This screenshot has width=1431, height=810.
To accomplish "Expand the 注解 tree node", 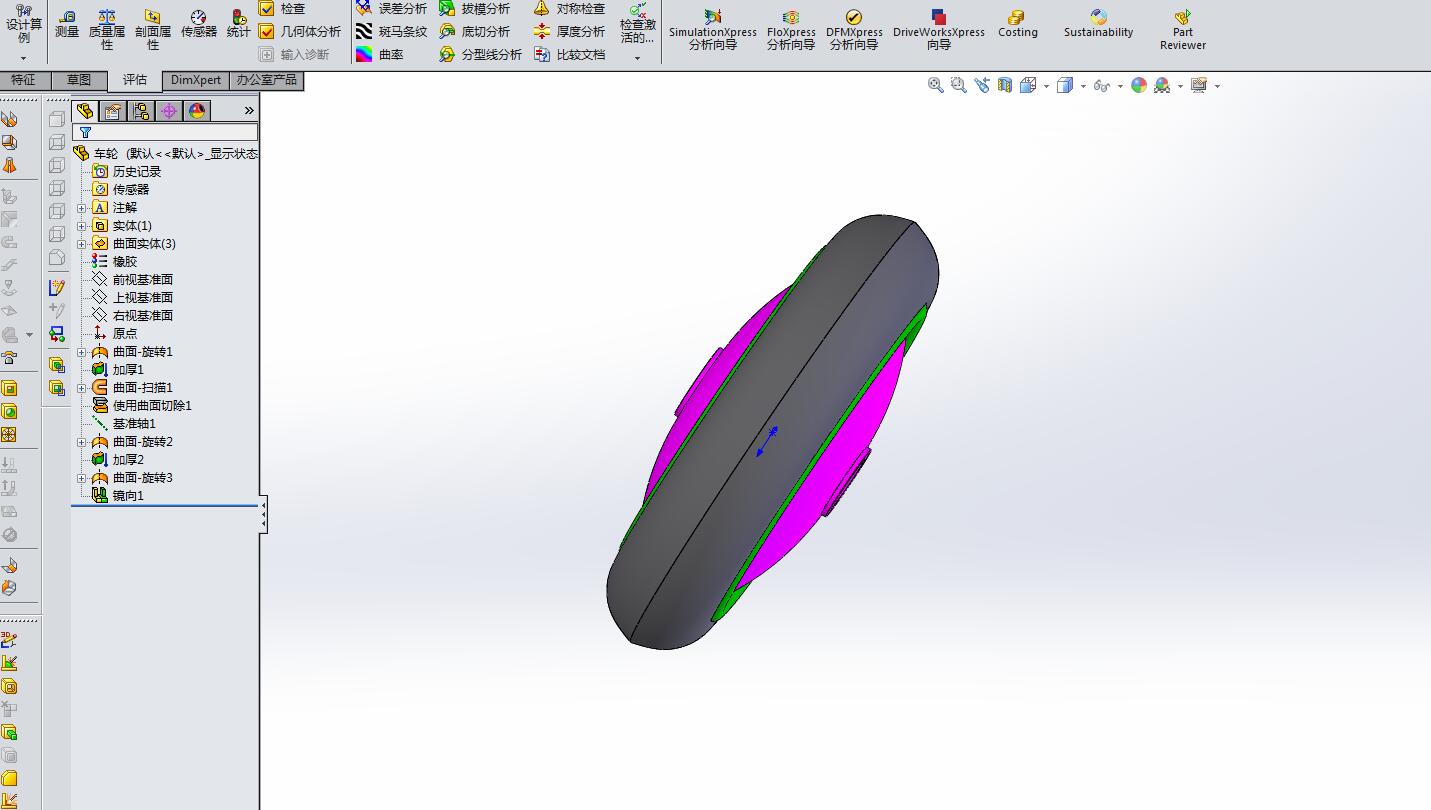I will 82,208.
